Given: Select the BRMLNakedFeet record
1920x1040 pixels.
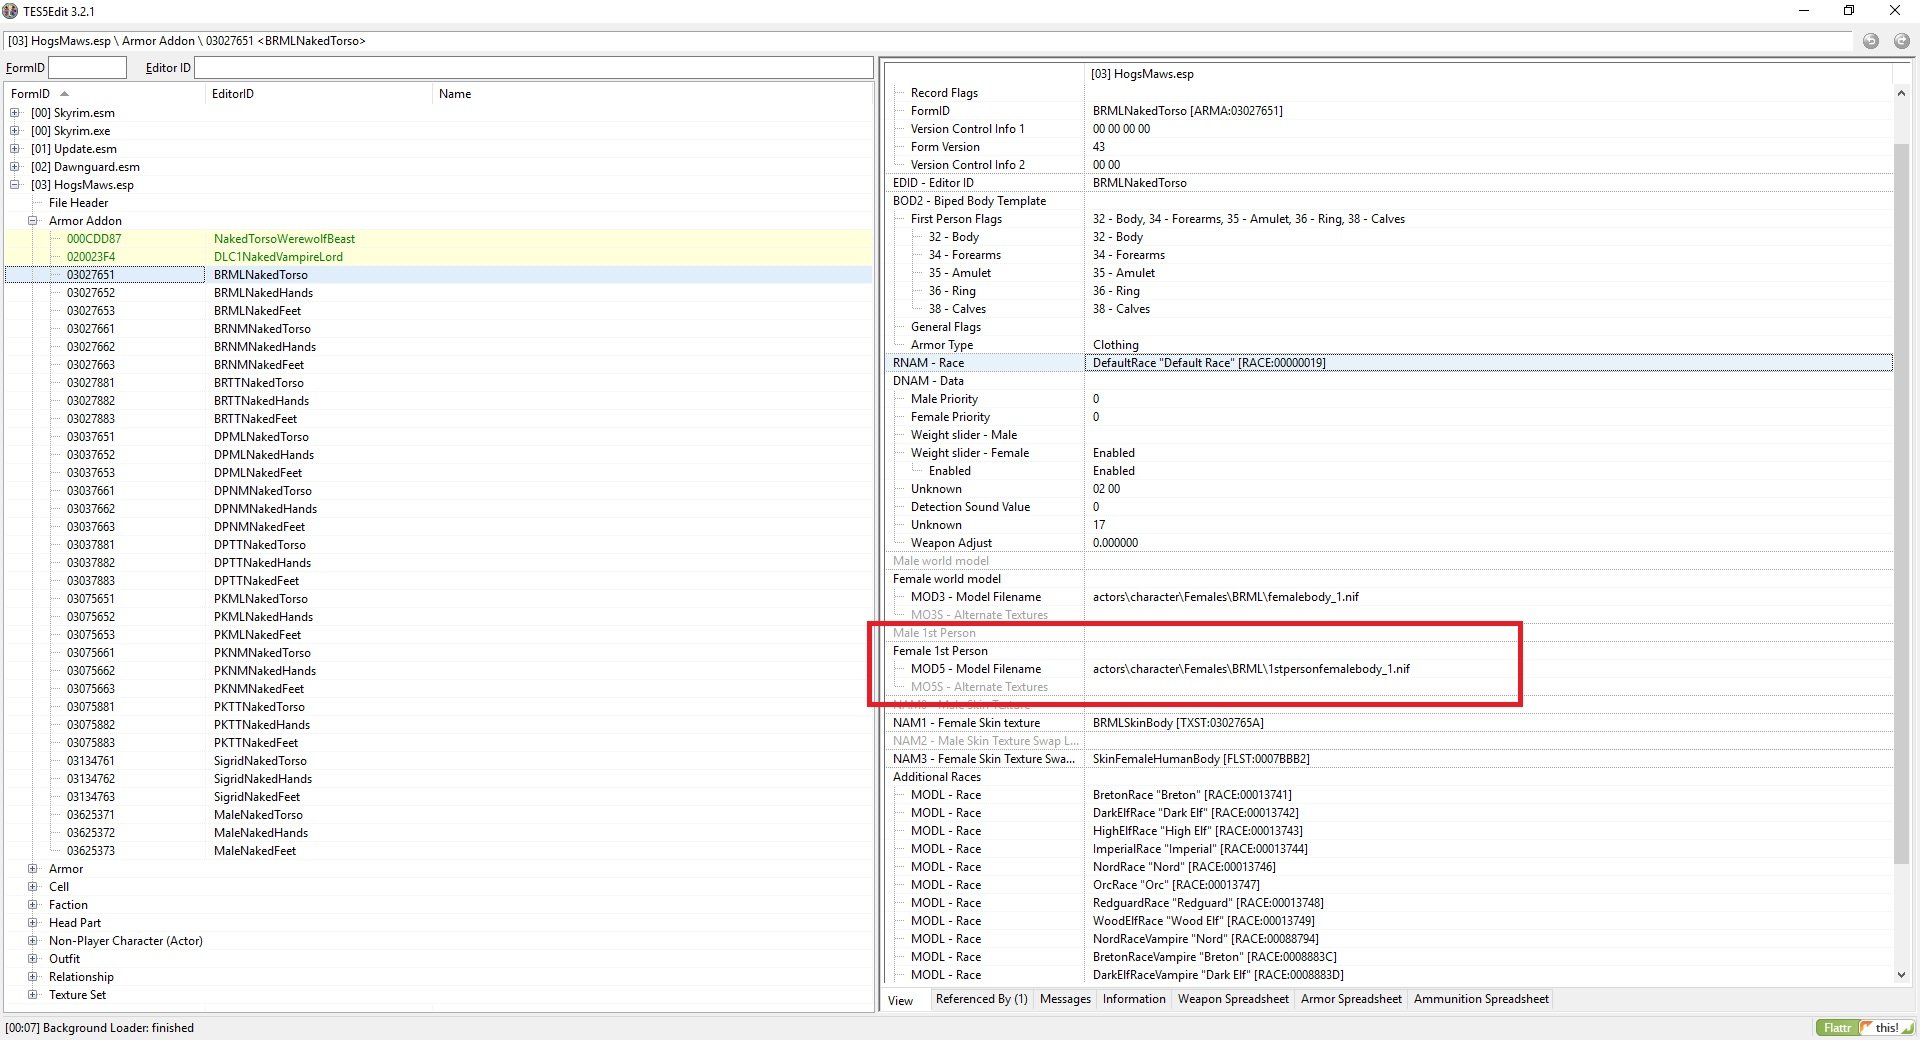Looking at the screenshot, I should [438, 311].
